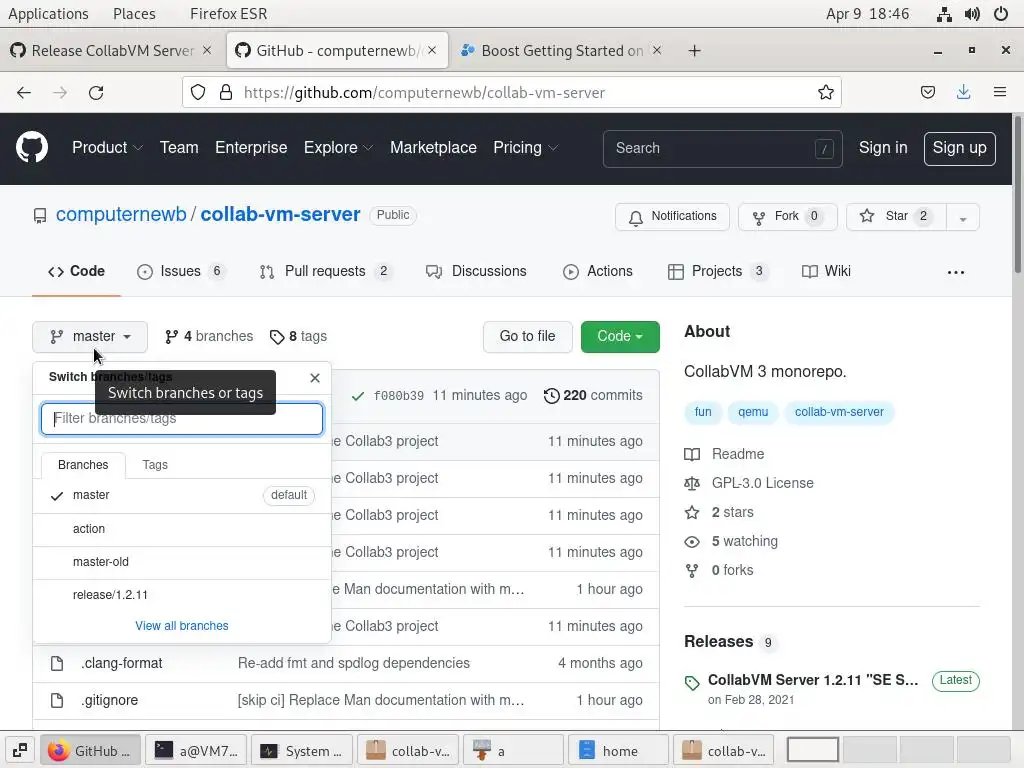Screen dimensions: 1024x768
Task: Expand the master branch dropdown button
Action: click(x=90, y=336)
